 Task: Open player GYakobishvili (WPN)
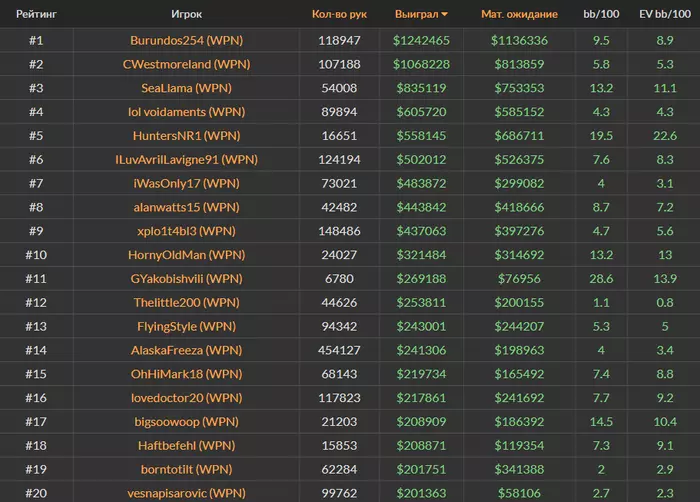187,279
